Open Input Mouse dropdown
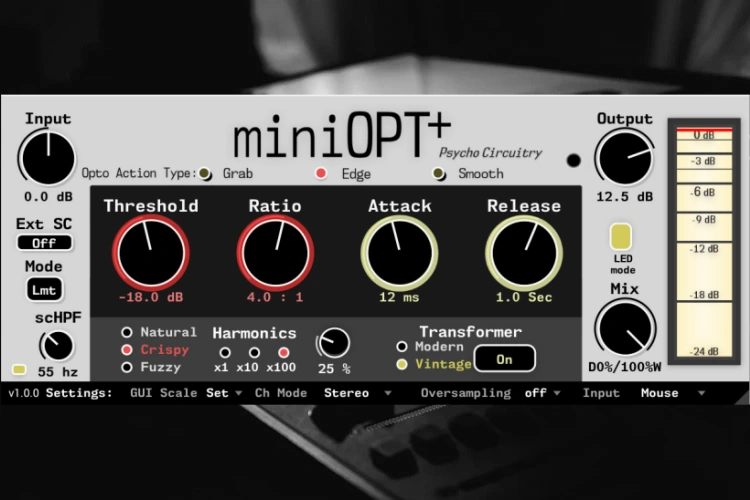The height and width of the screenshot is (500, 750). point(673,393)
